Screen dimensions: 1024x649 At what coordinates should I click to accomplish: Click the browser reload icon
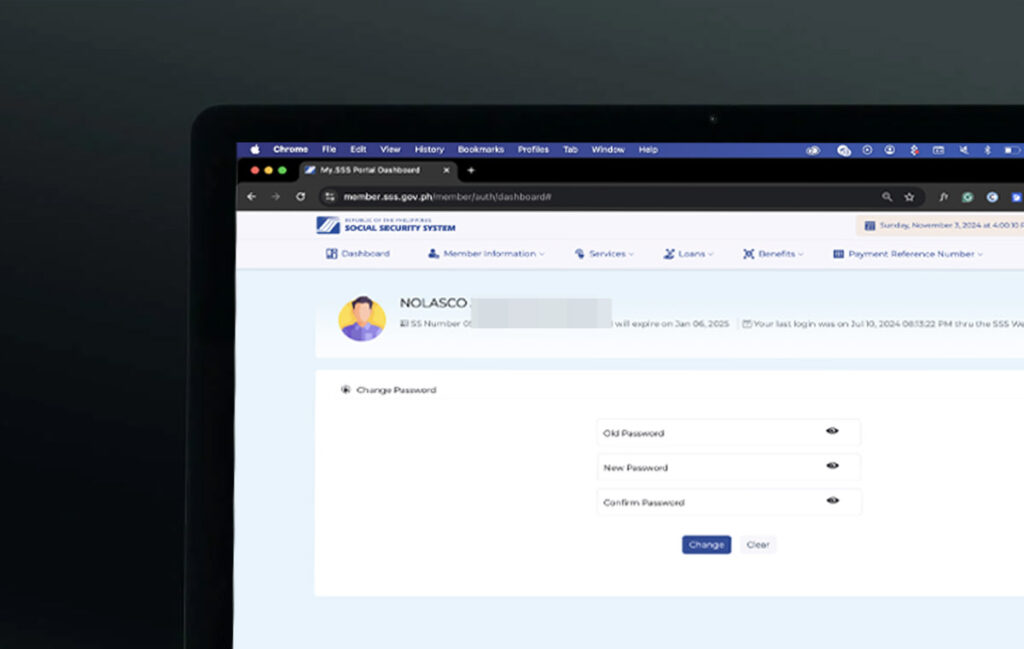point(300,197)
